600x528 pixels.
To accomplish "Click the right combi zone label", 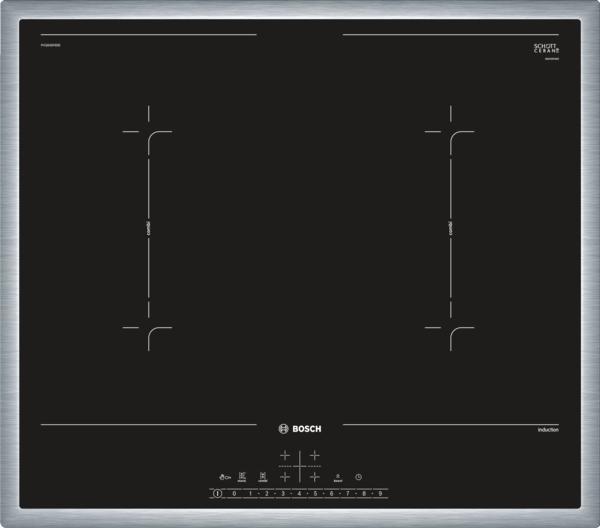I will coord(451,228).
